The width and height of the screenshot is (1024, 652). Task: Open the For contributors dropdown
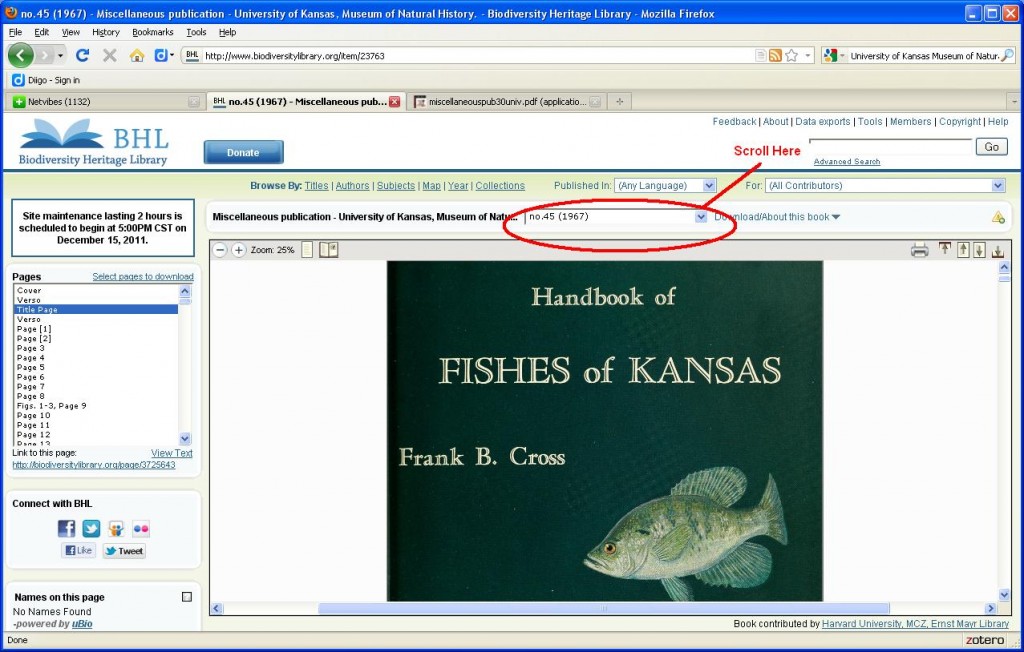[885, 186]
